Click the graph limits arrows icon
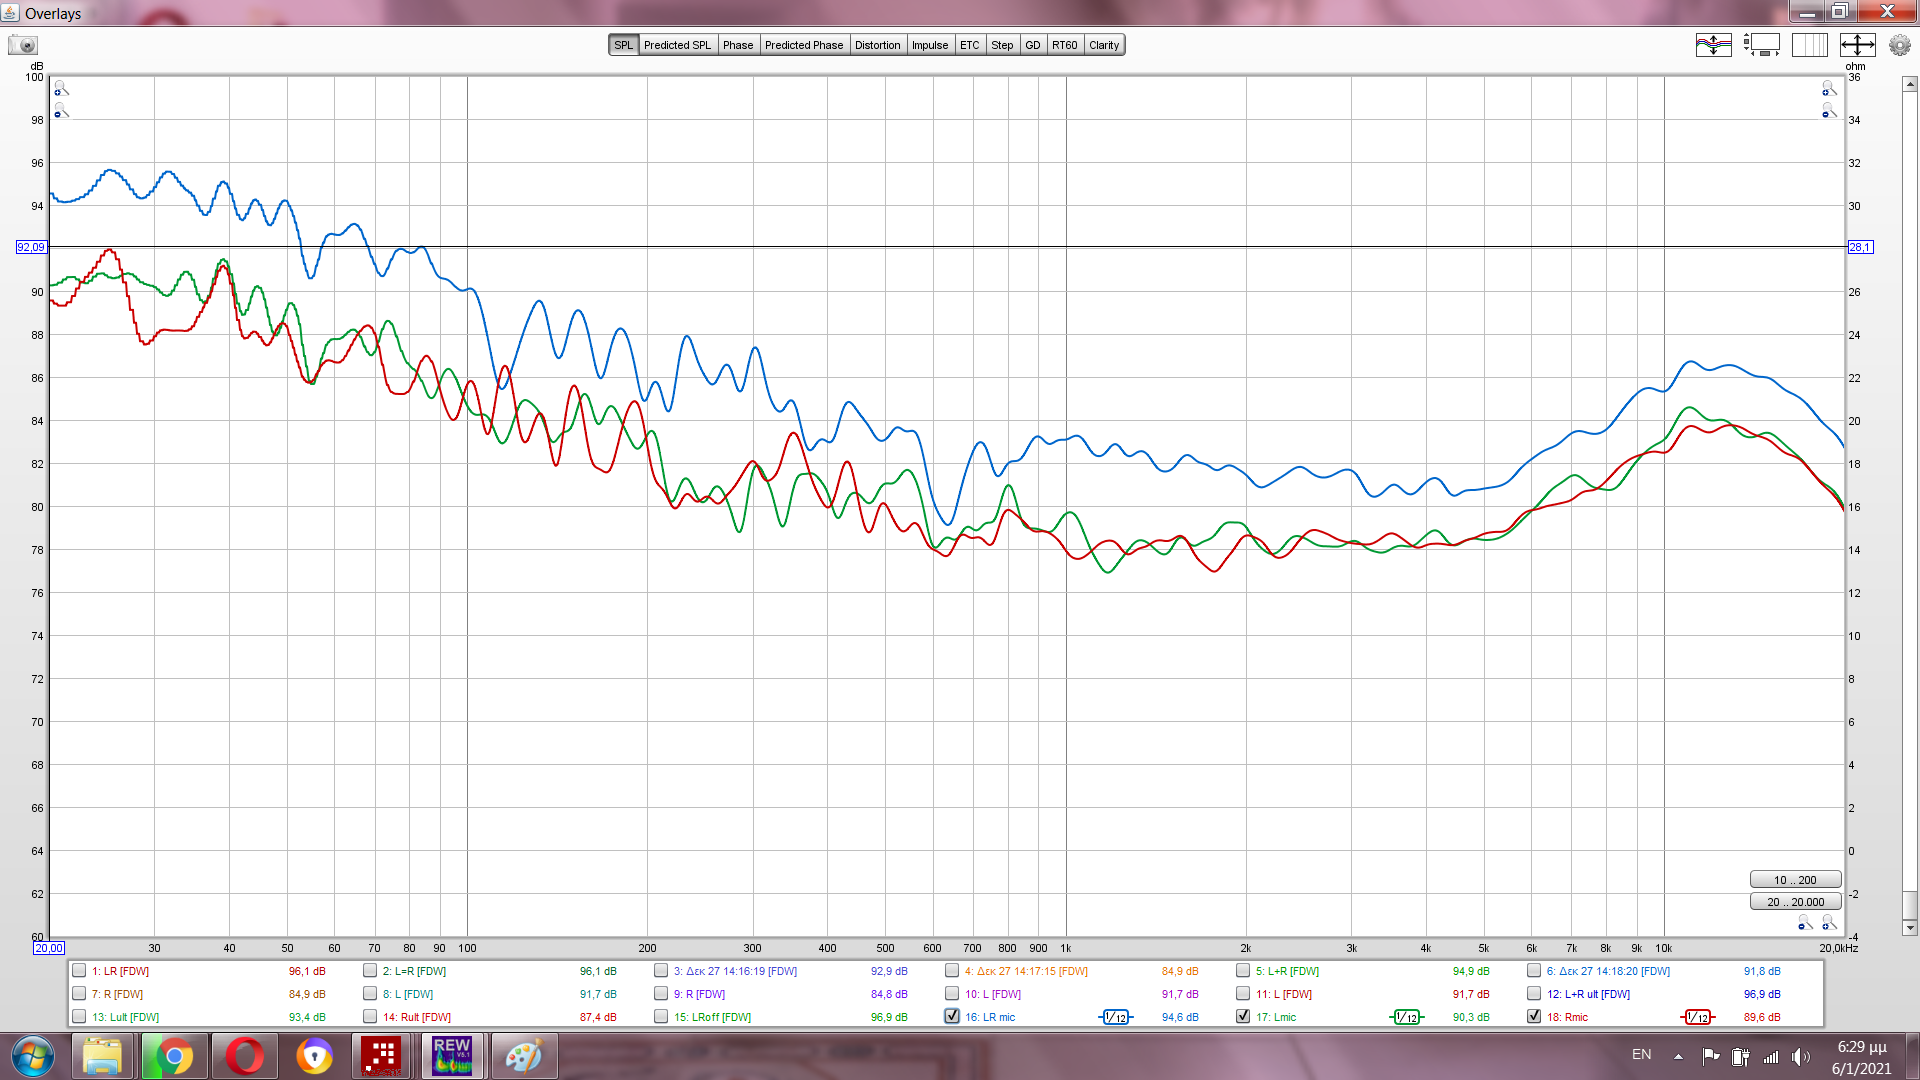 (x=1857, y=45)
